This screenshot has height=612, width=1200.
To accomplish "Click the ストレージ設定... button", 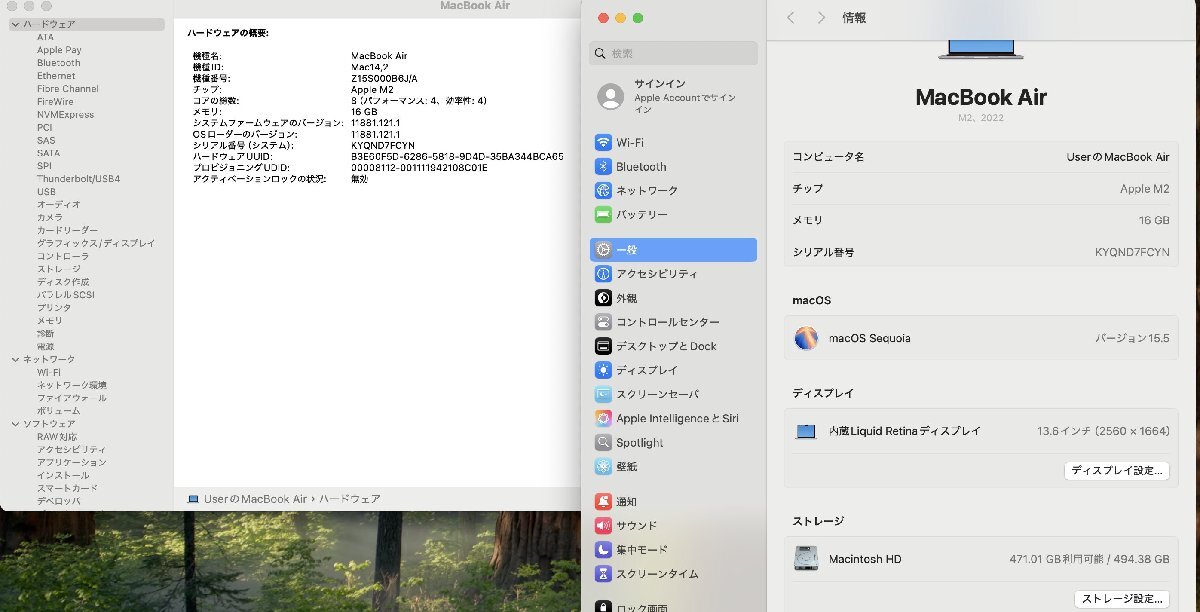I will click(1122, 599).
